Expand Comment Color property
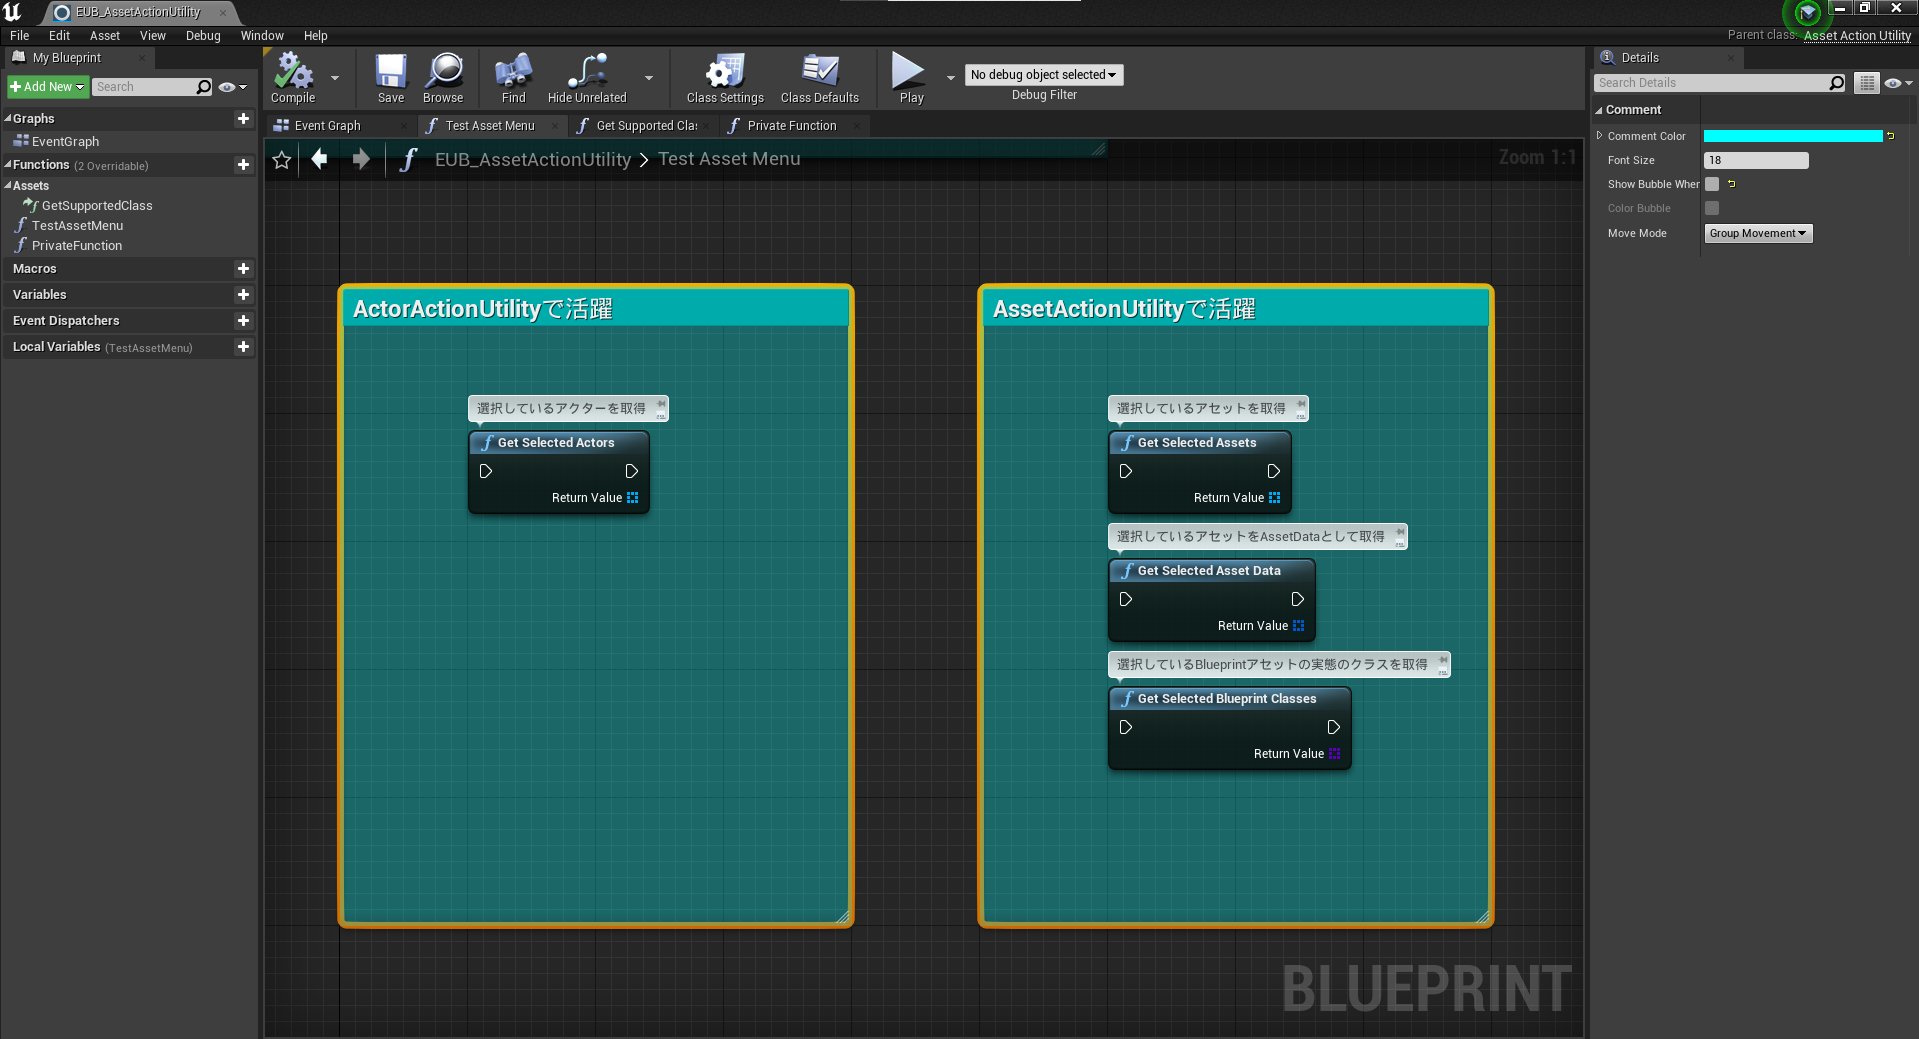This screenshot has width=1919, height=1039. point(1599,135)
